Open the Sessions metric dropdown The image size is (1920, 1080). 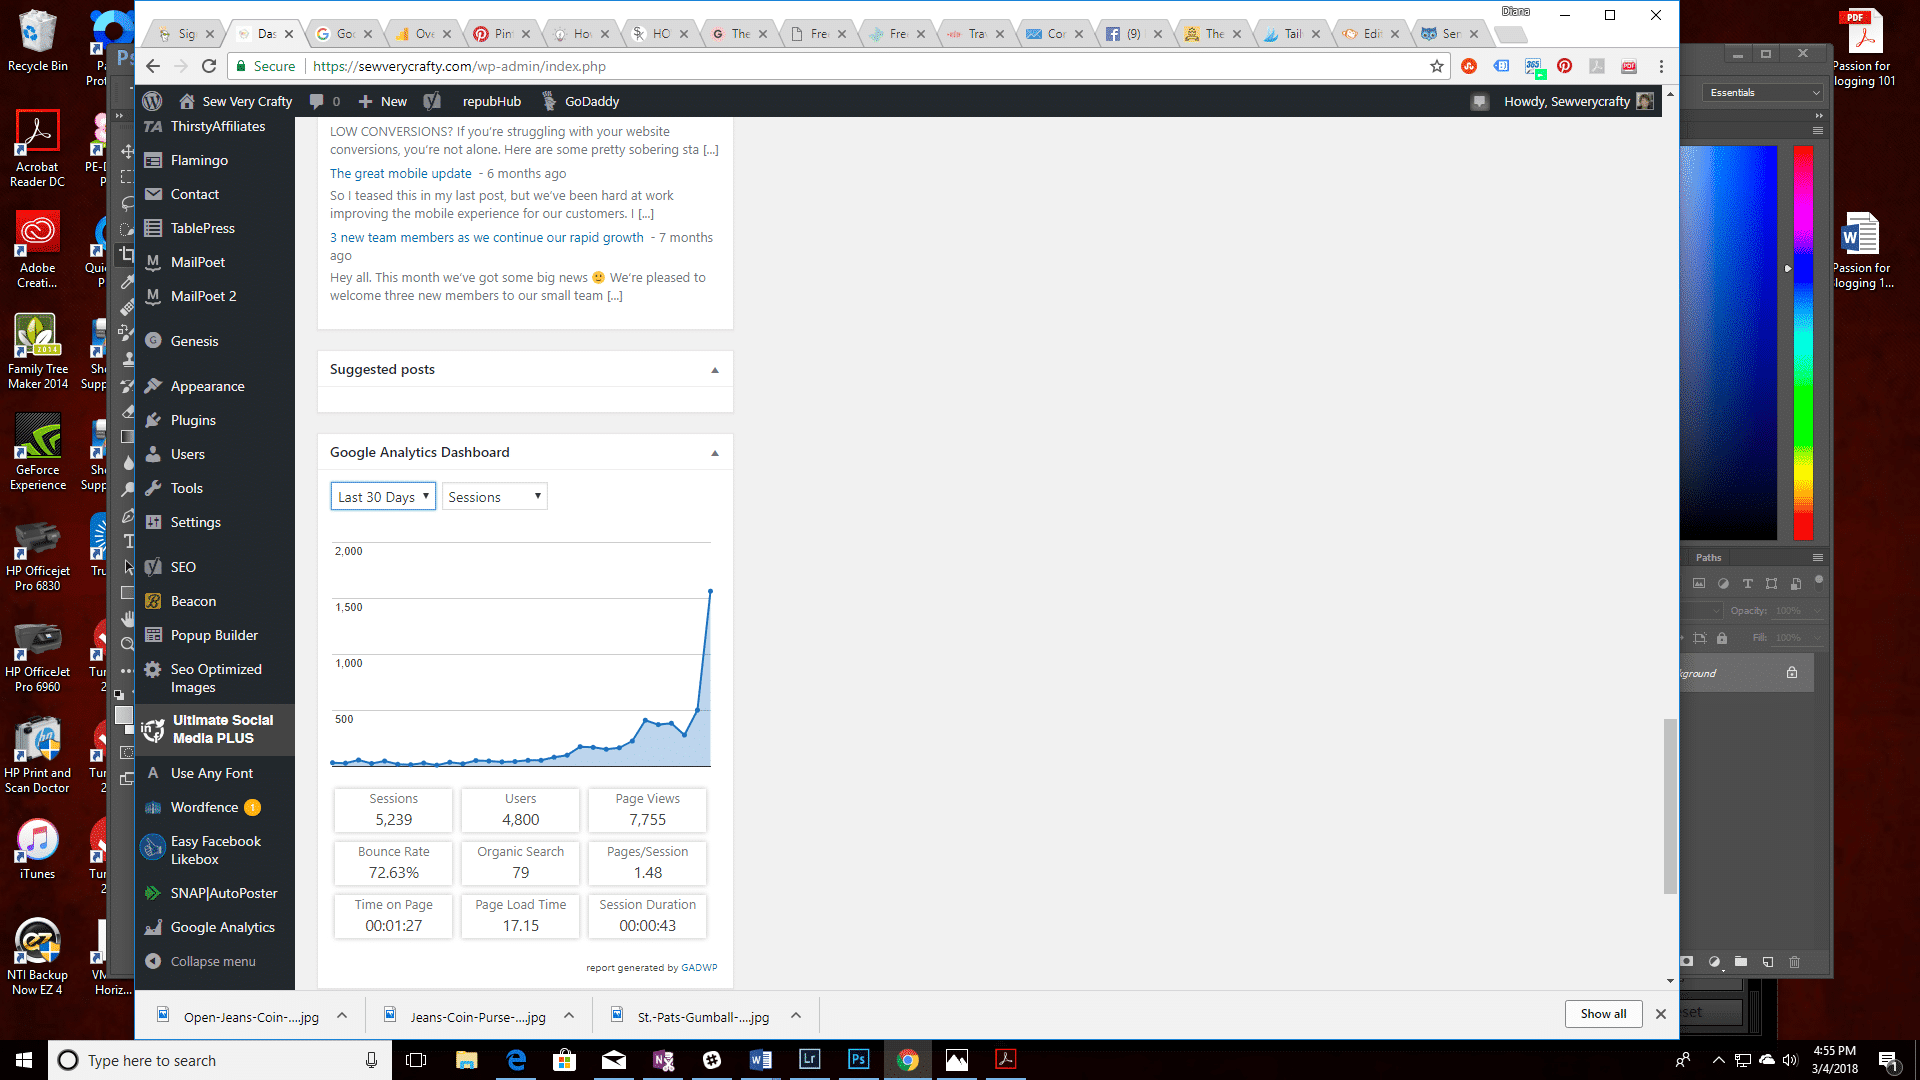coord(495,497)
